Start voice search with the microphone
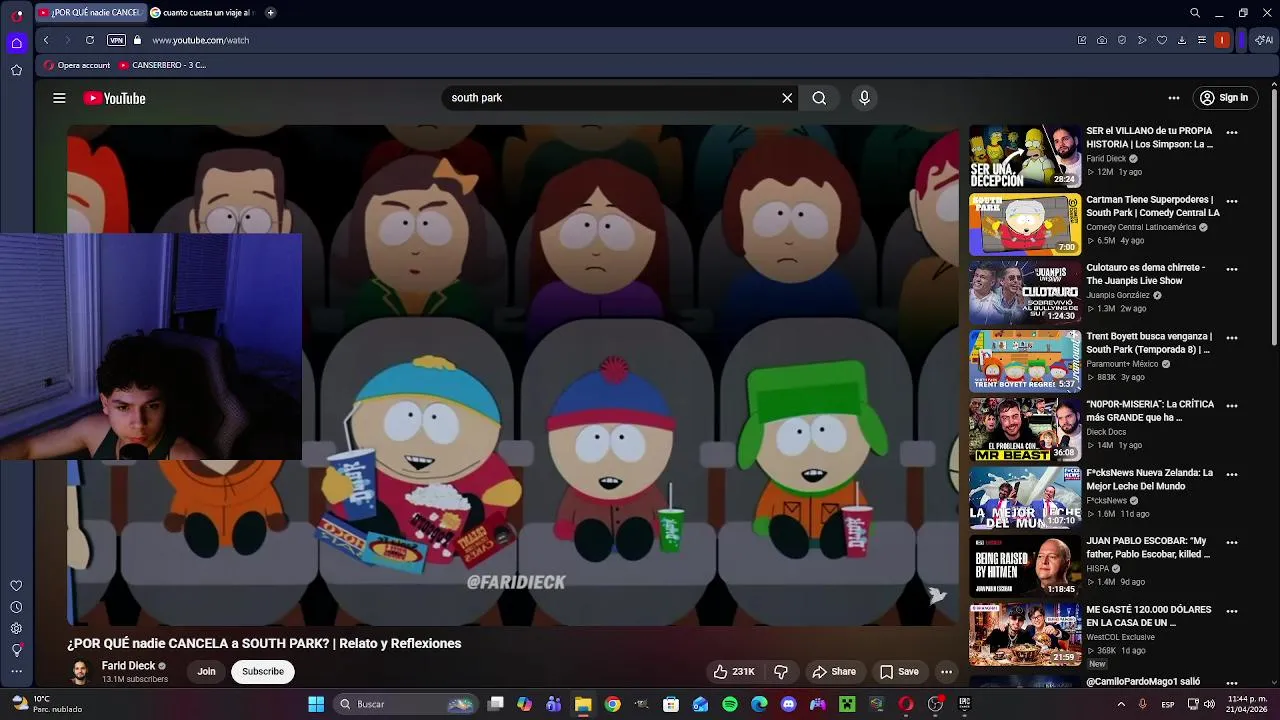The image size is (1280, 720). coord(865,98)
